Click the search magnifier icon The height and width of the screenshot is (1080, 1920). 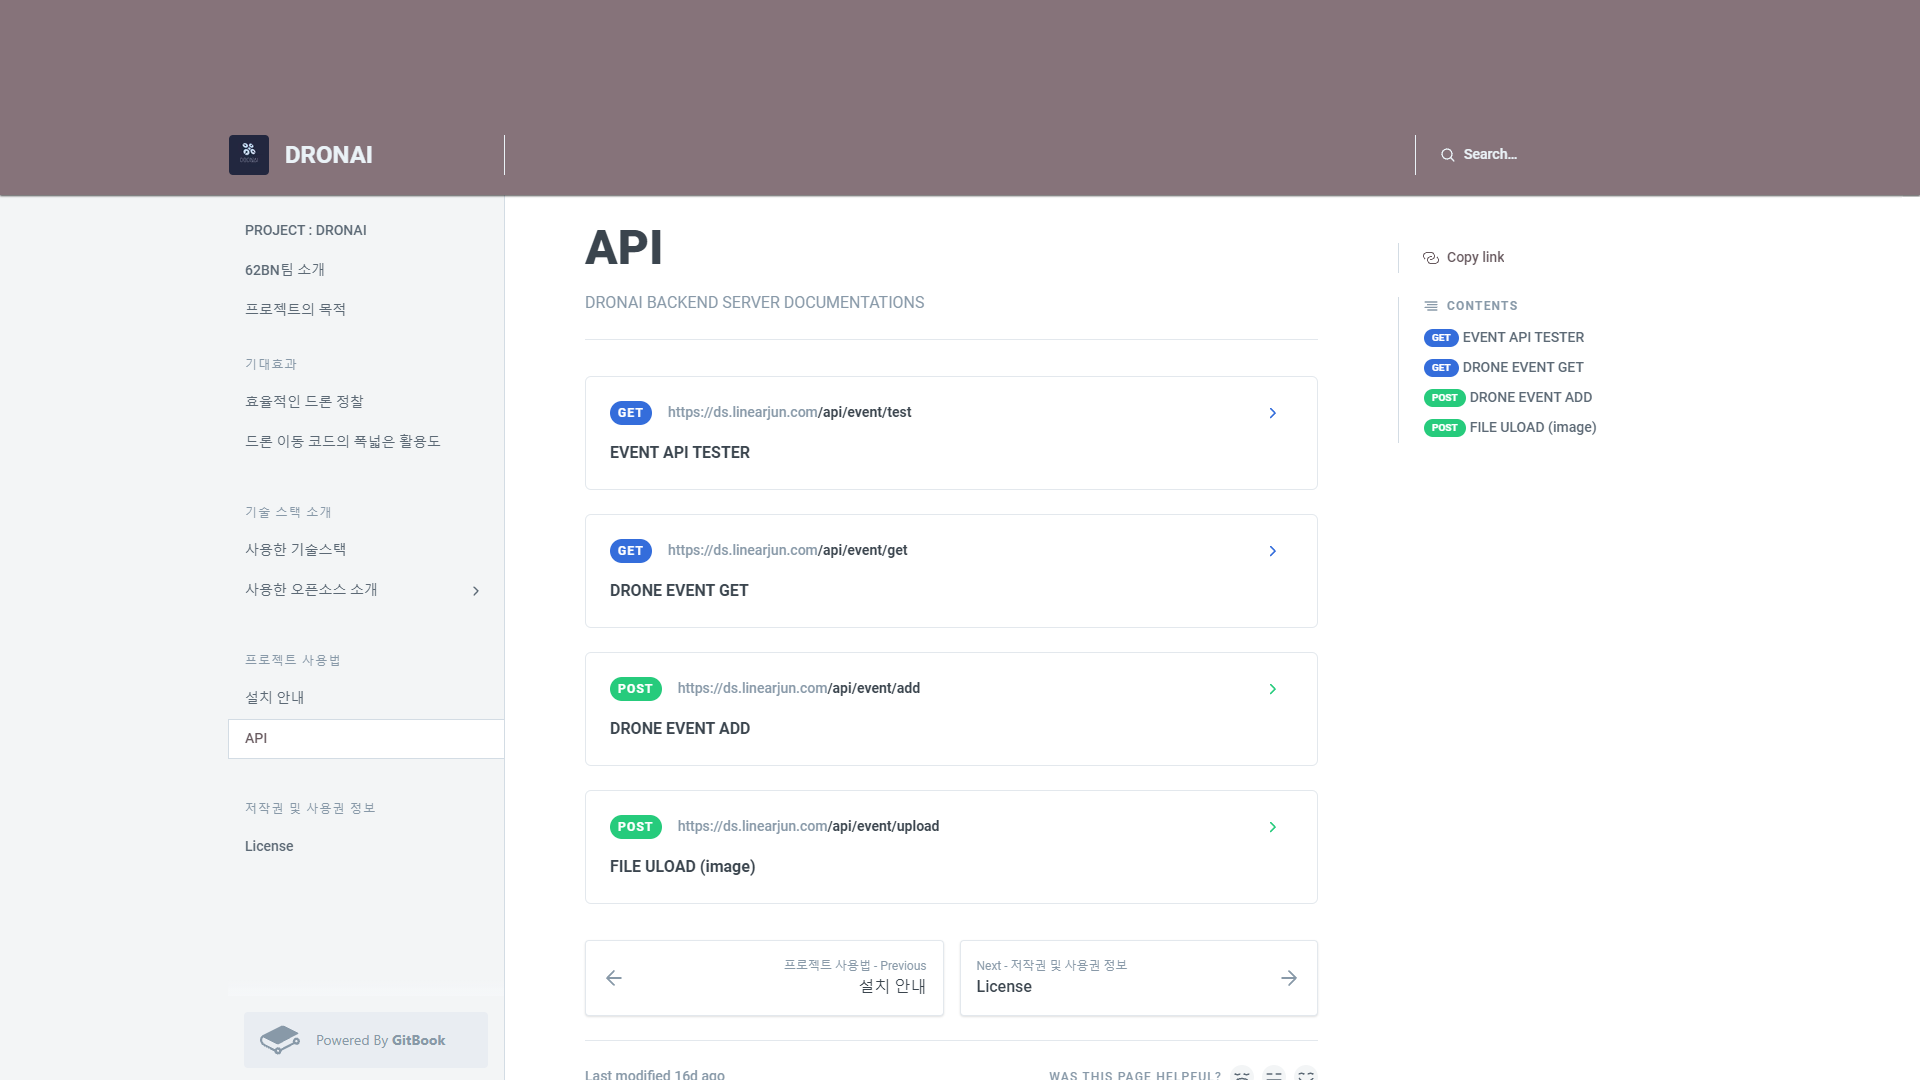(1447, 155)
